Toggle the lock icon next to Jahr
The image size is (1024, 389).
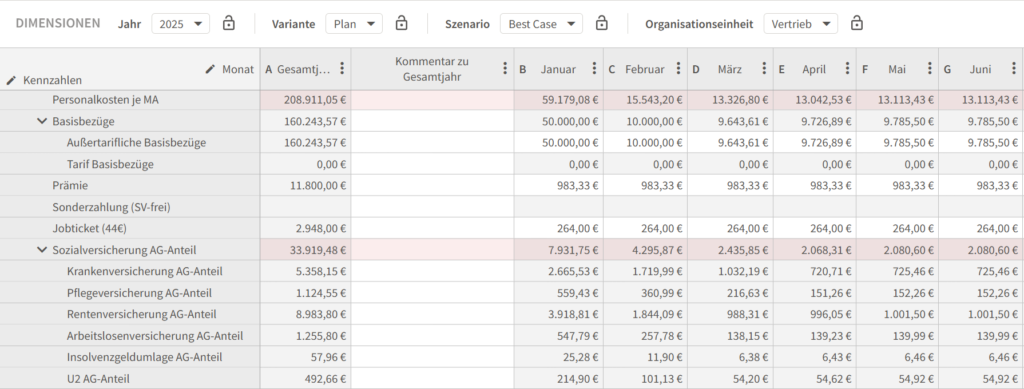[x=229, y=23]
